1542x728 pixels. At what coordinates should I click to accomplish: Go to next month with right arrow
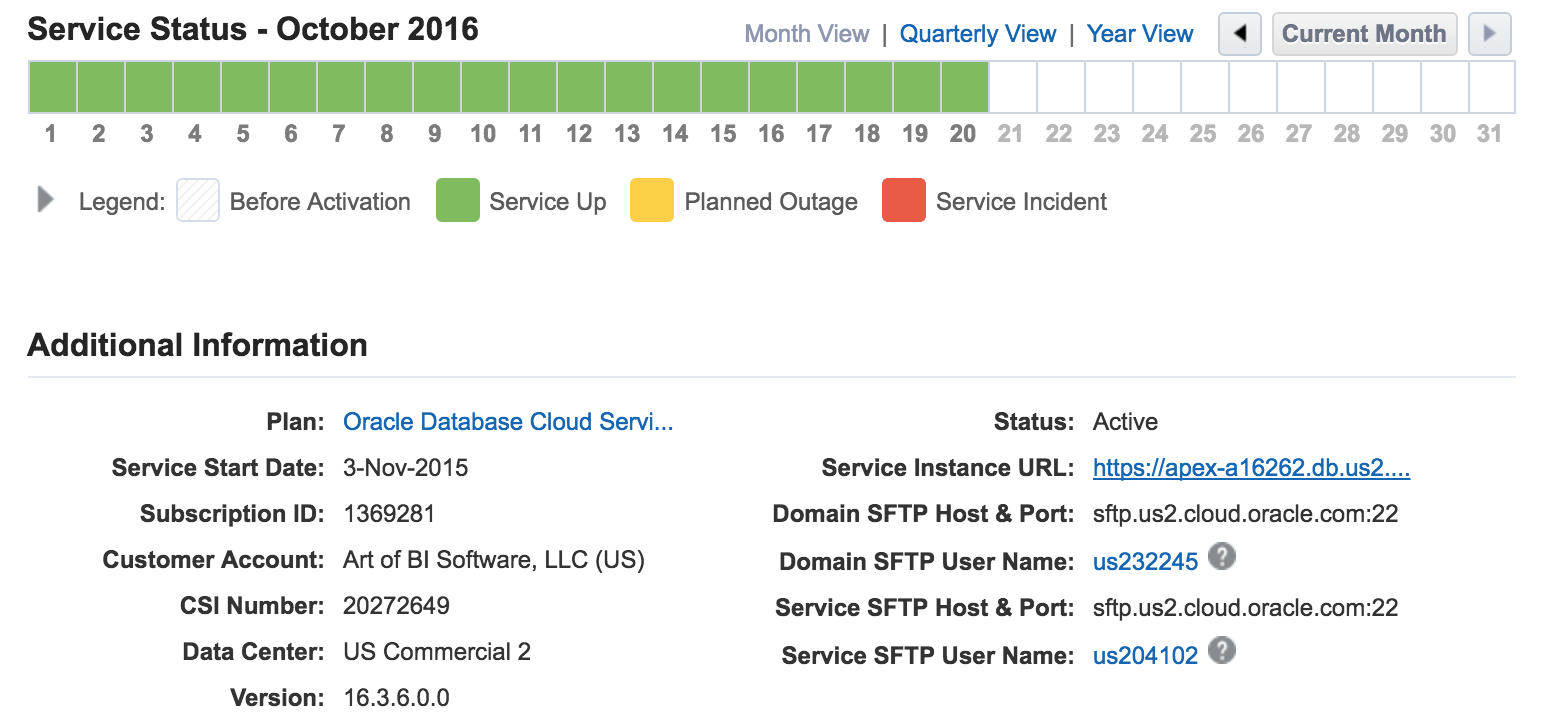click(1489, 34)
